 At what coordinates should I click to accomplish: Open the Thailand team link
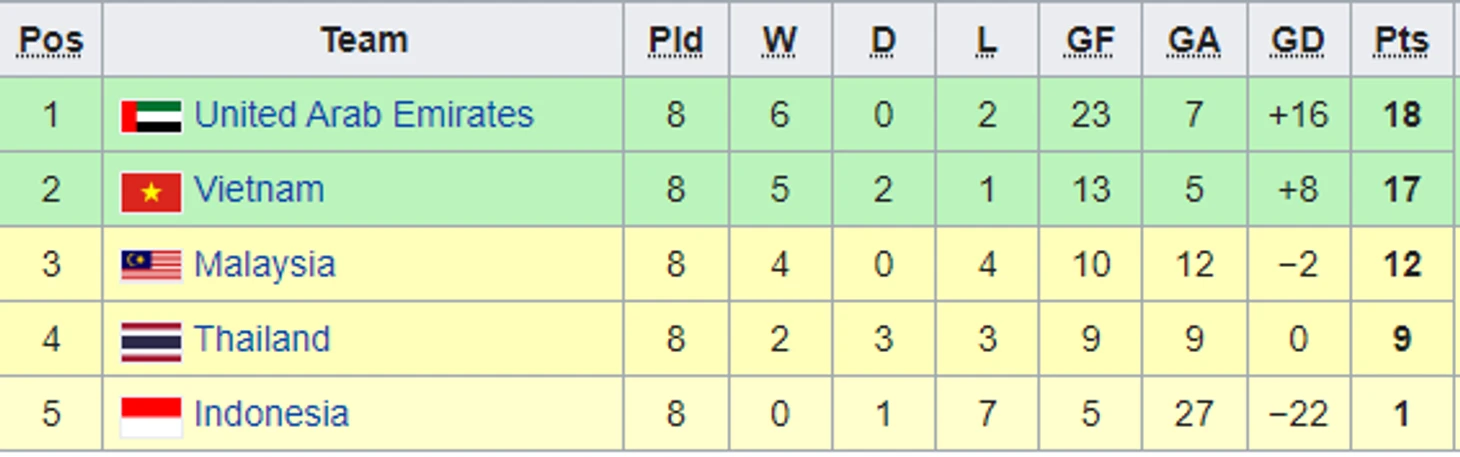261,340
